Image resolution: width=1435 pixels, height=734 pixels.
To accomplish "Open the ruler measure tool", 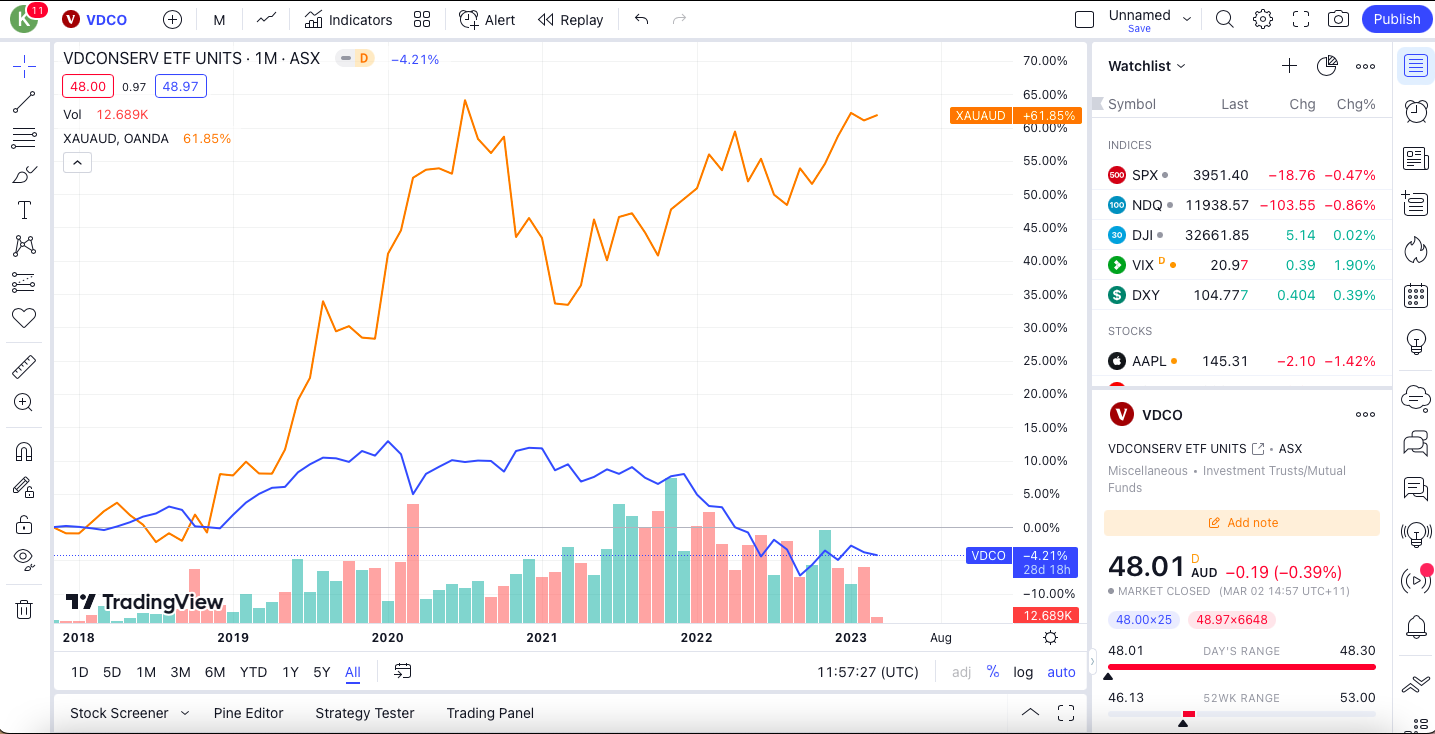I will click(x=24, y=367).
